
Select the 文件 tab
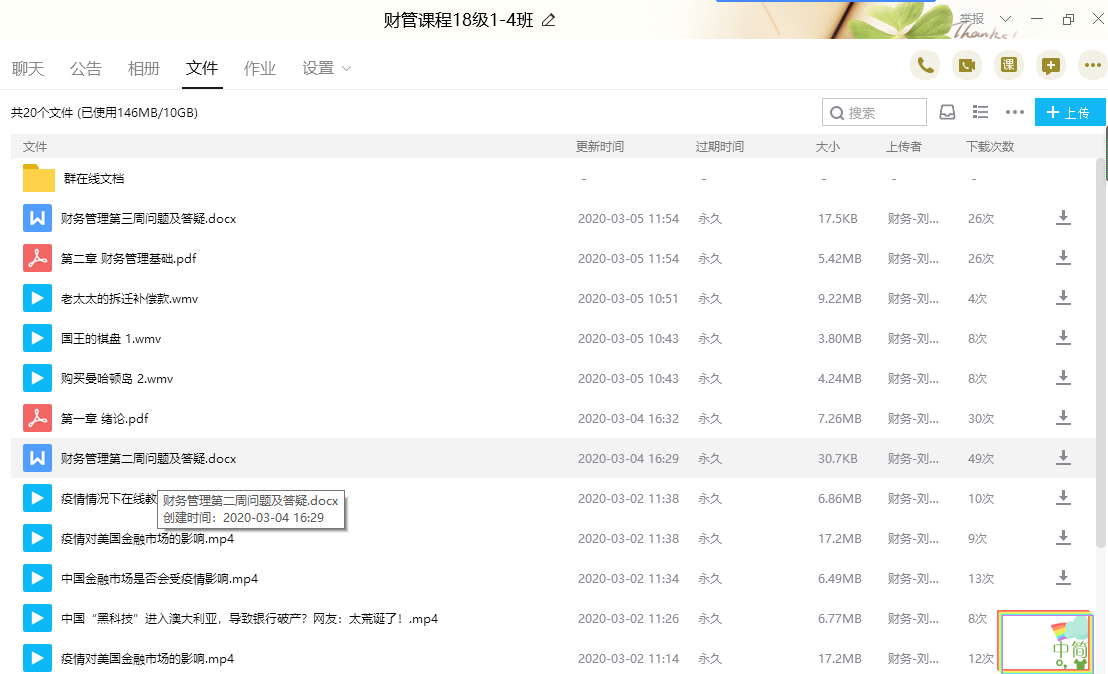click(202, 69)
